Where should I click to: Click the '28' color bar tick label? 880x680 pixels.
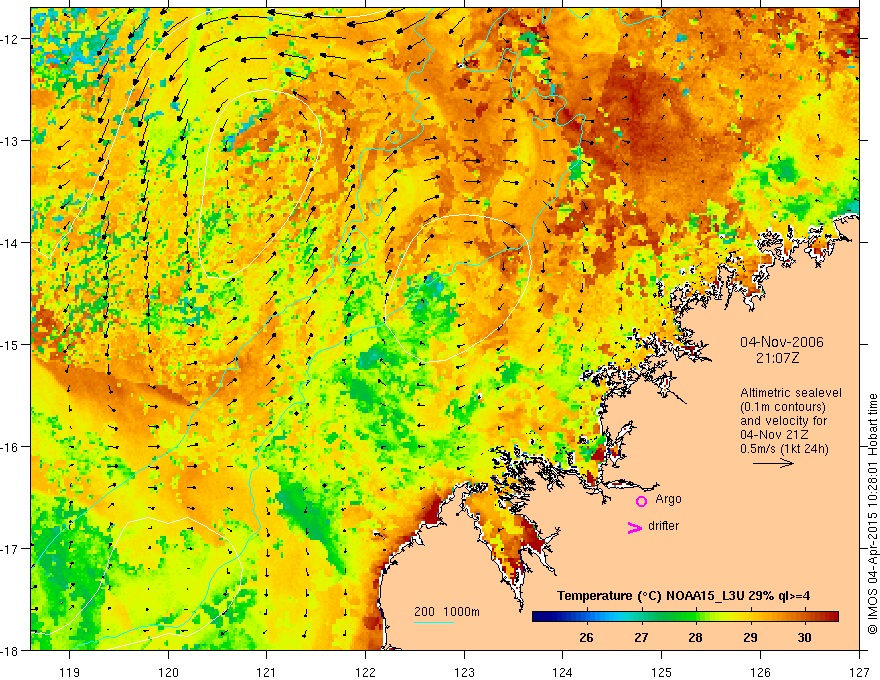(x=695, y=637)
